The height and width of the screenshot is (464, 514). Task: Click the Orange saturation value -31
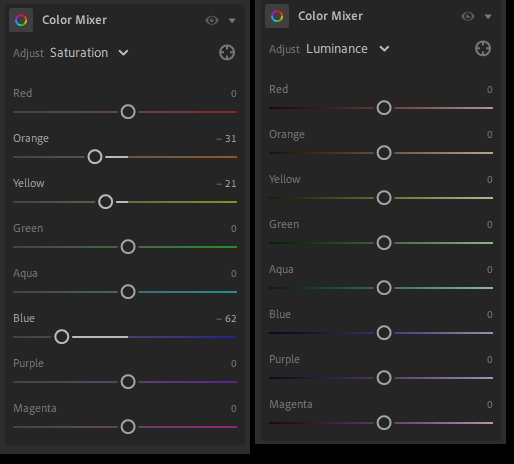click(226, 139)
